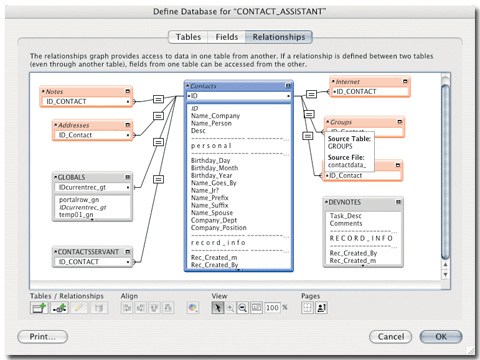Click the second icon in the Align group

(141, 308)
